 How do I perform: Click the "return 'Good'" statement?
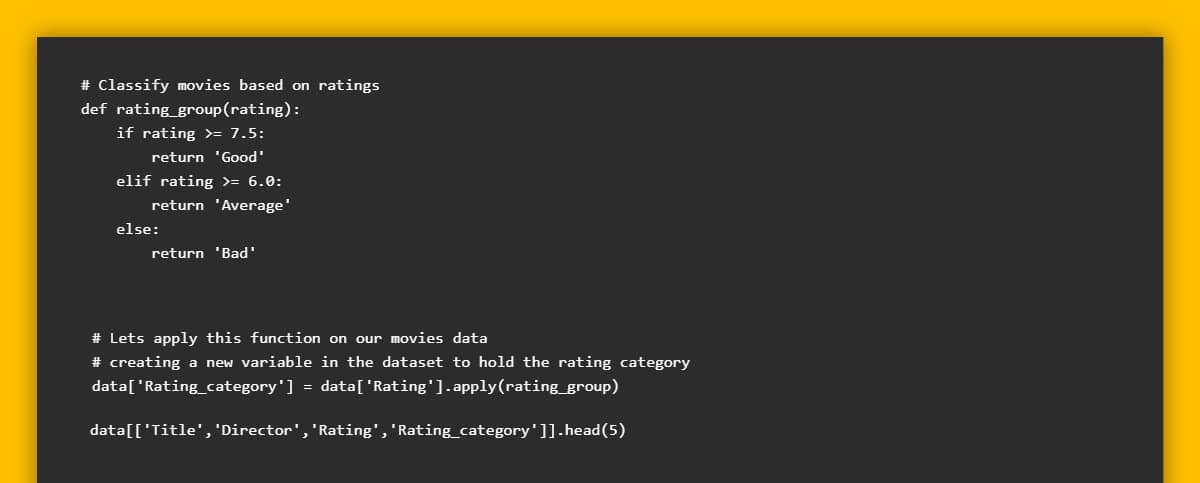tap(208, 157)
